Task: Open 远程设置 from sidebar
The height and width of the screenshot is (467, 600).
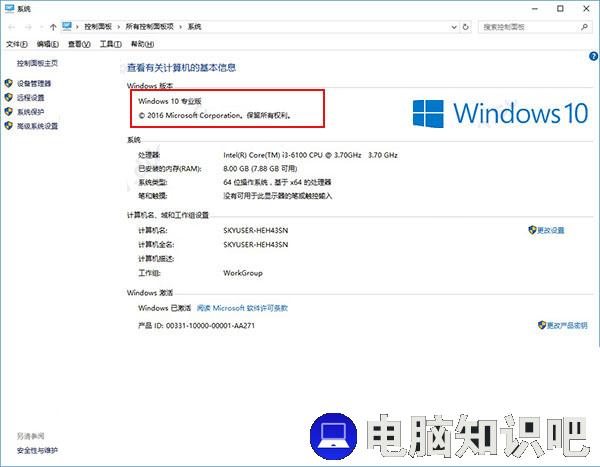Action: click(x=30, y=98)
